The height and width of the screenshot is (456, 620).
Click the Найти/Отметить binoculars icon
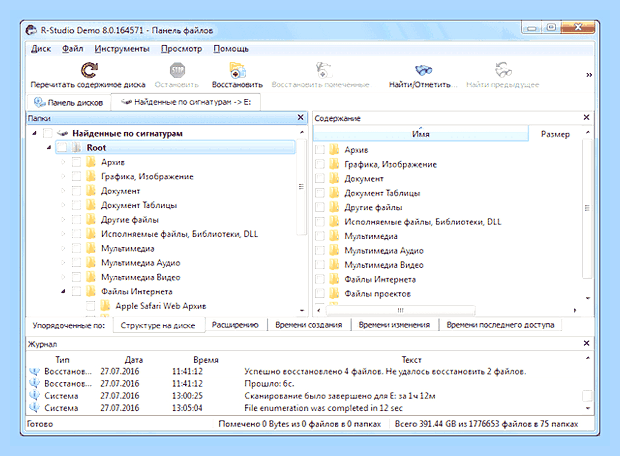coord(423,70)
